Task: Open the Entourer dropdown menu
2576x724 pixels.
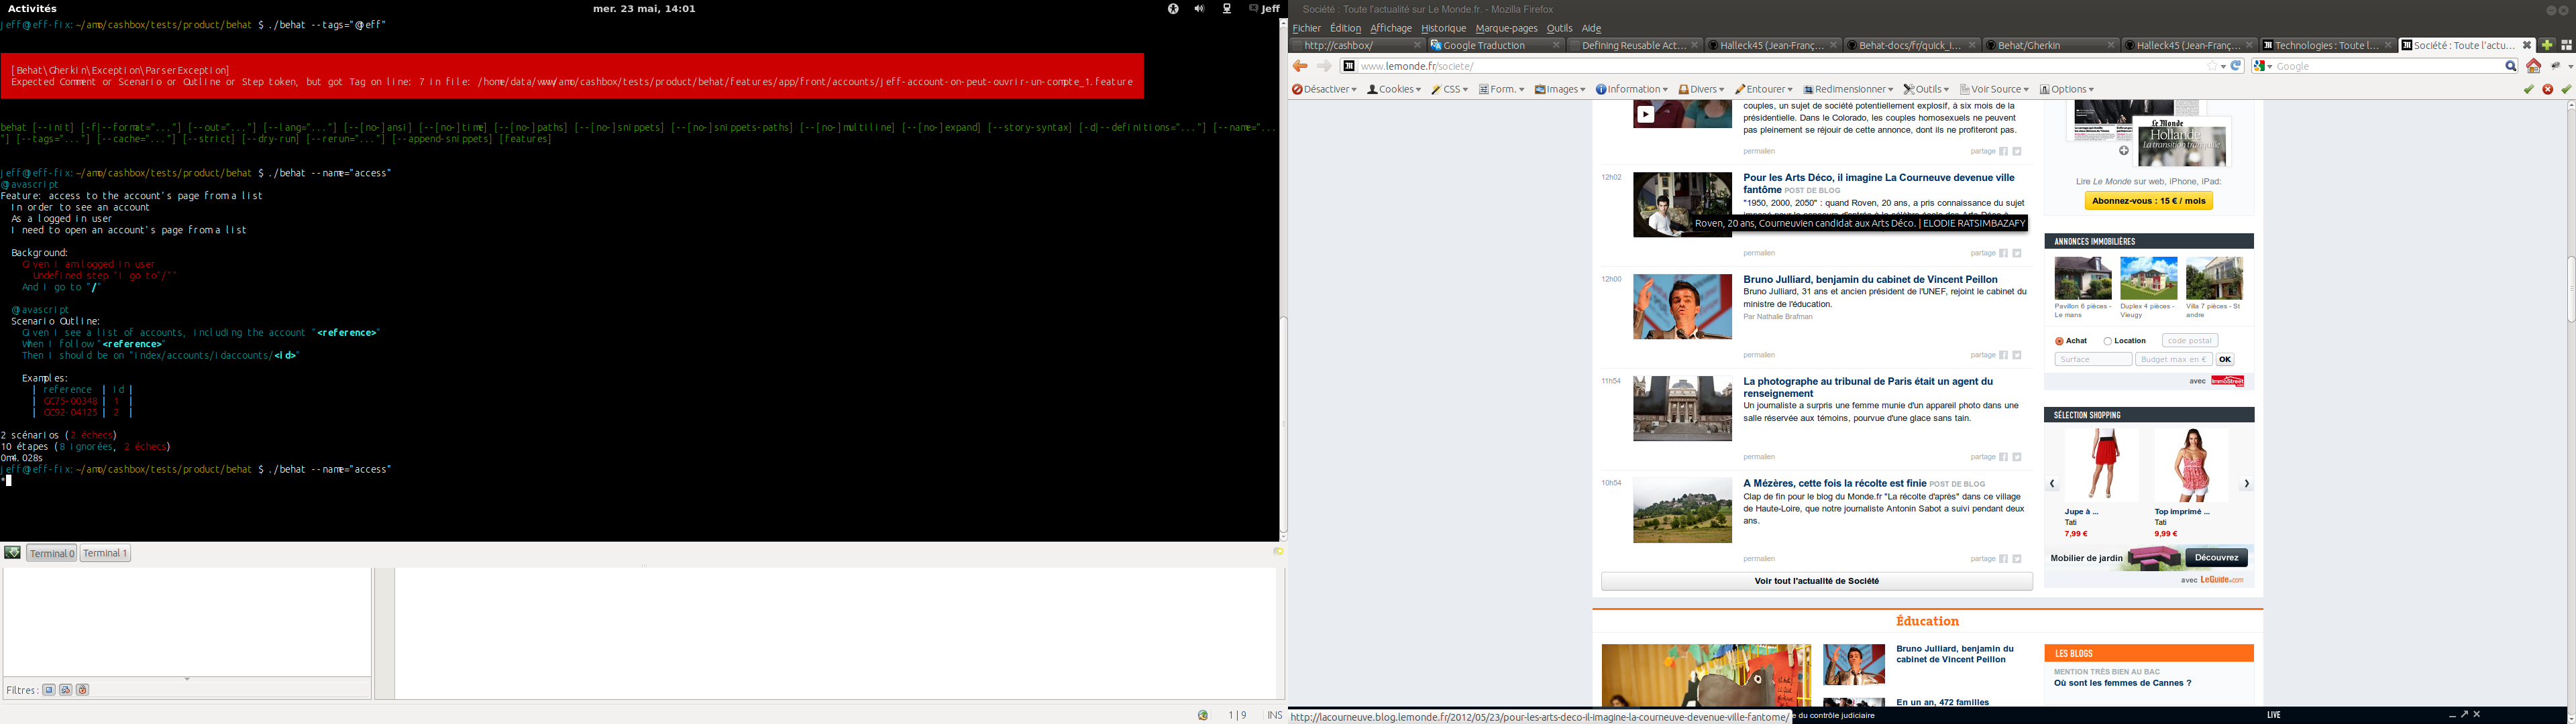Action: pyautogui.click(x=1764, y=89)
